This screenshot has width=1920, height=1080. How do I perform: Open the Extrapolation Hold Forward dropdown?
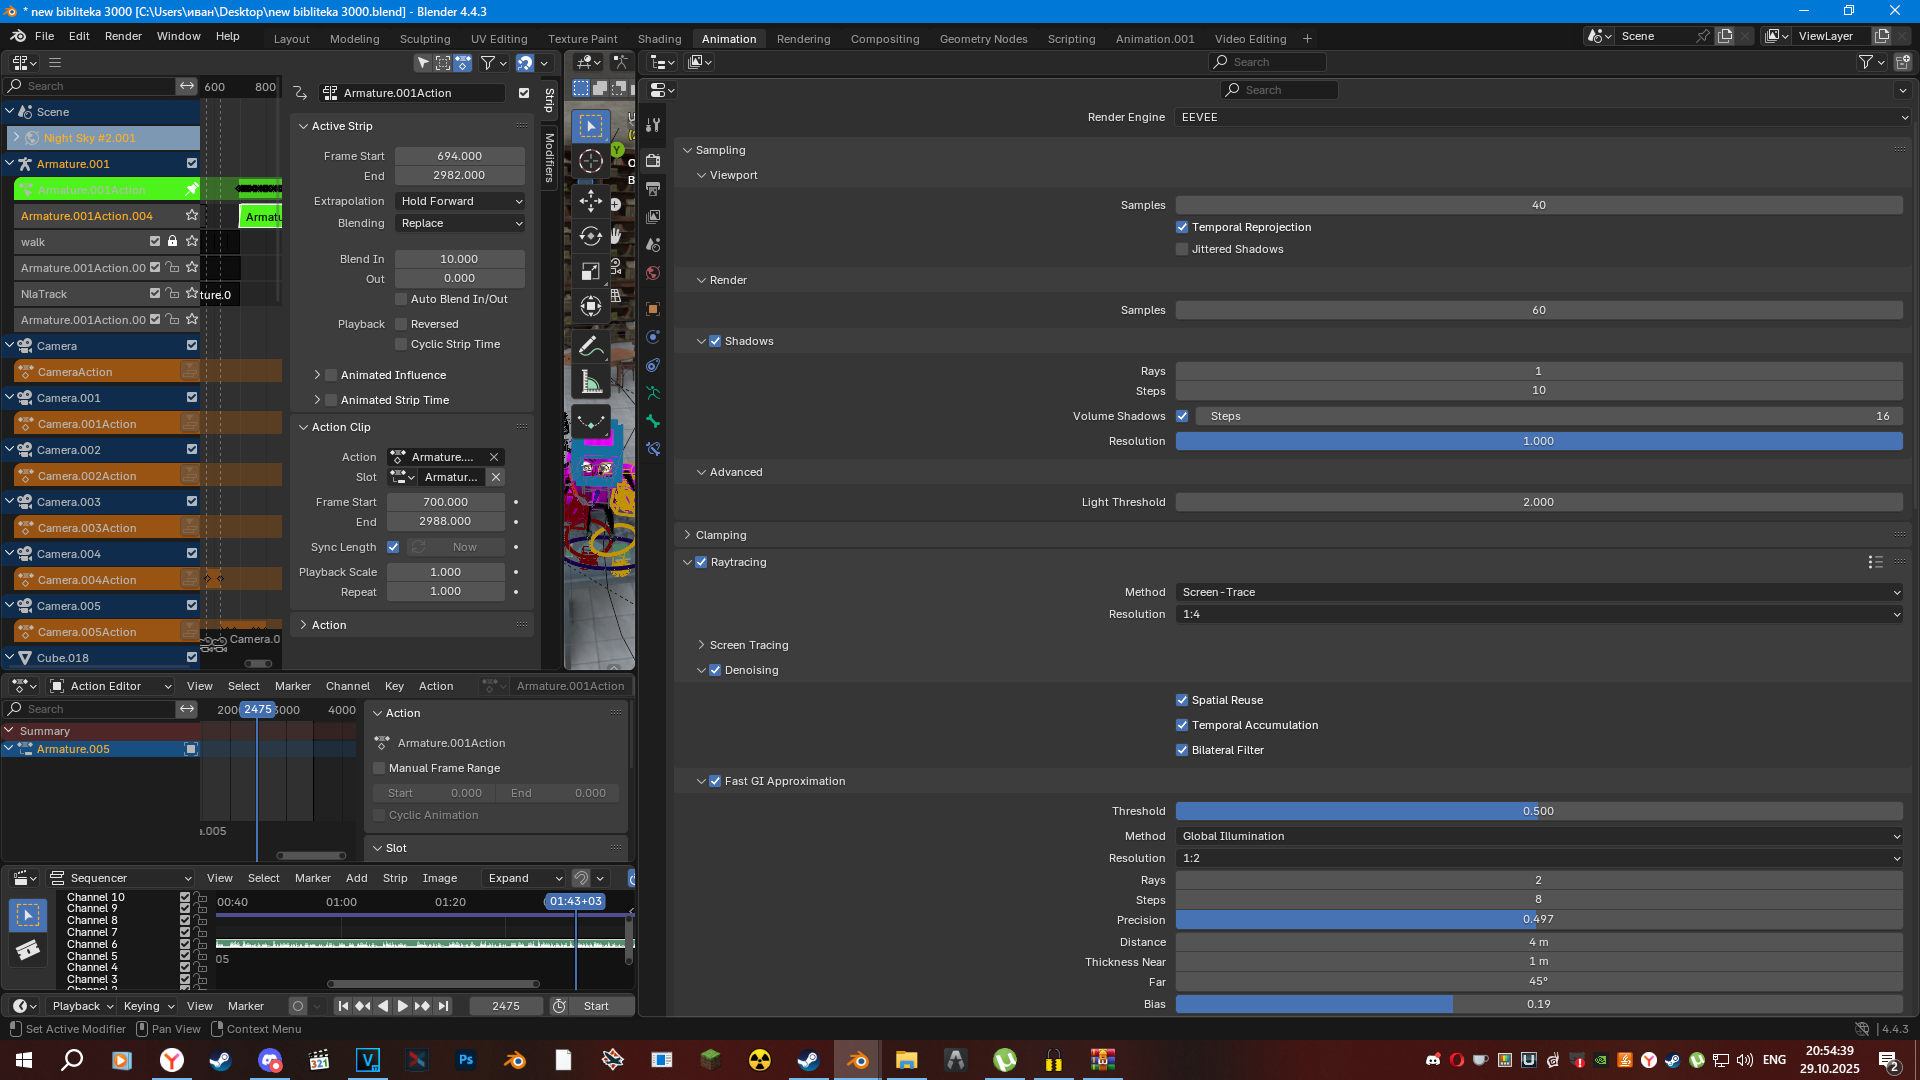point(460,201)
